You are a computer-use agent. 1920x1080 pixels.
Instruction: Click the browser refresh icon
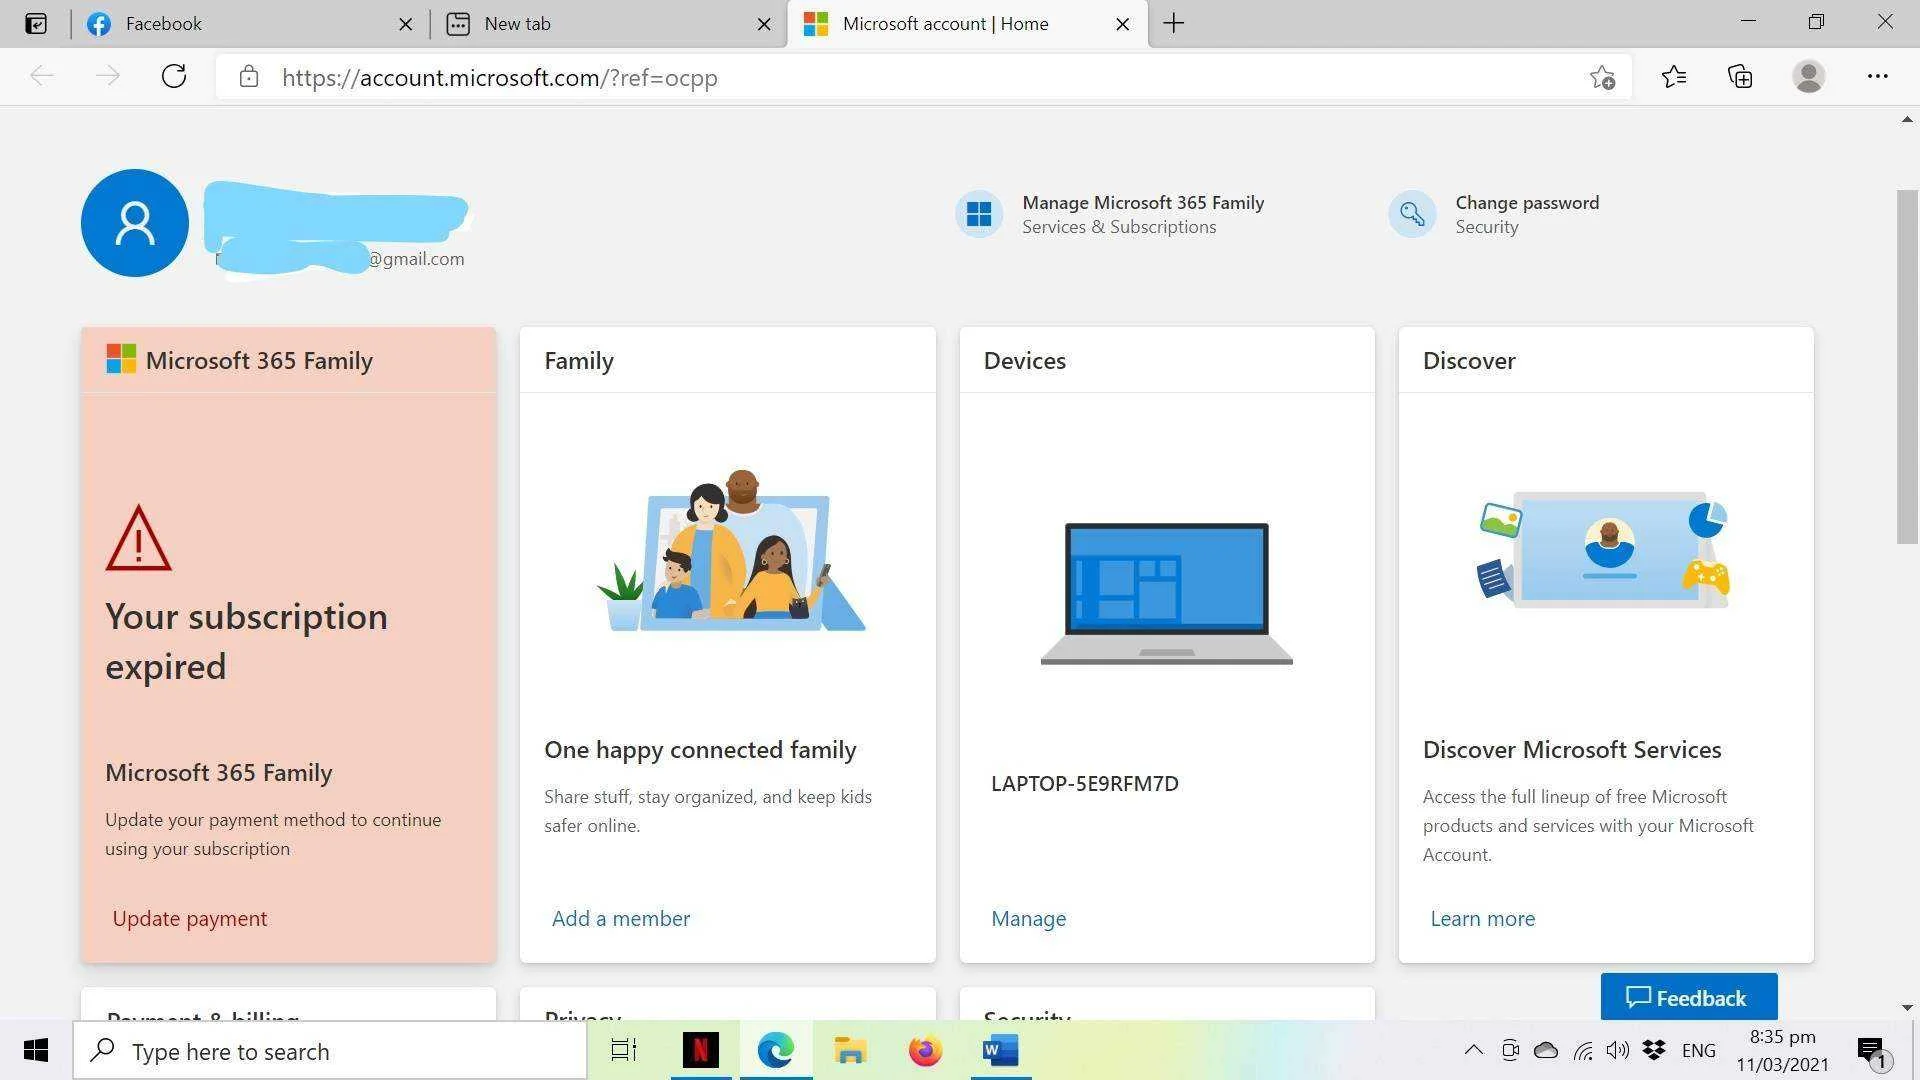click(174, 77)
